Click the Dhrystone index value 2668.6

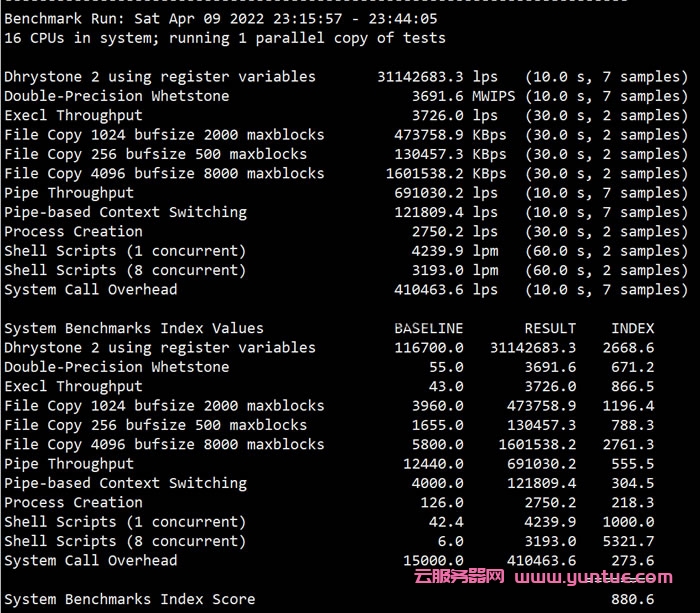click(628, 348)
